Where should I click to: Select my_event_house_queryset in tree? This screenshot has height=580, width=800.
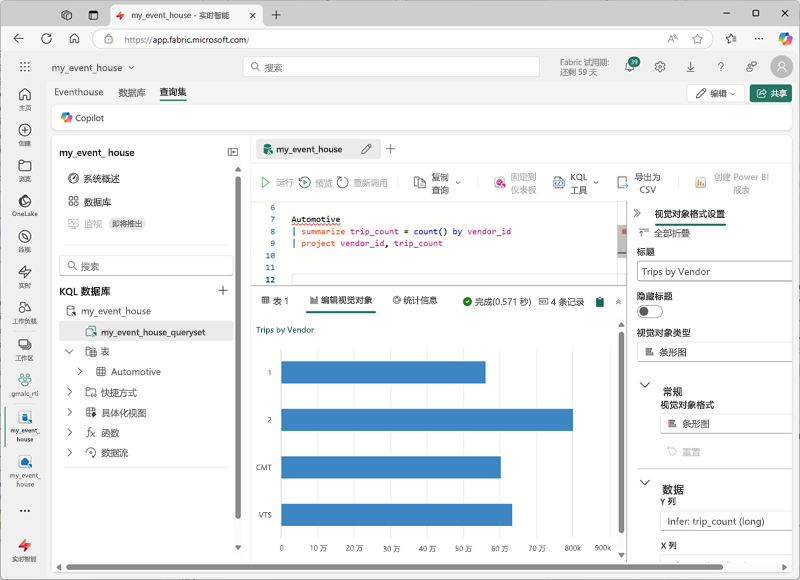click(146, 332)
